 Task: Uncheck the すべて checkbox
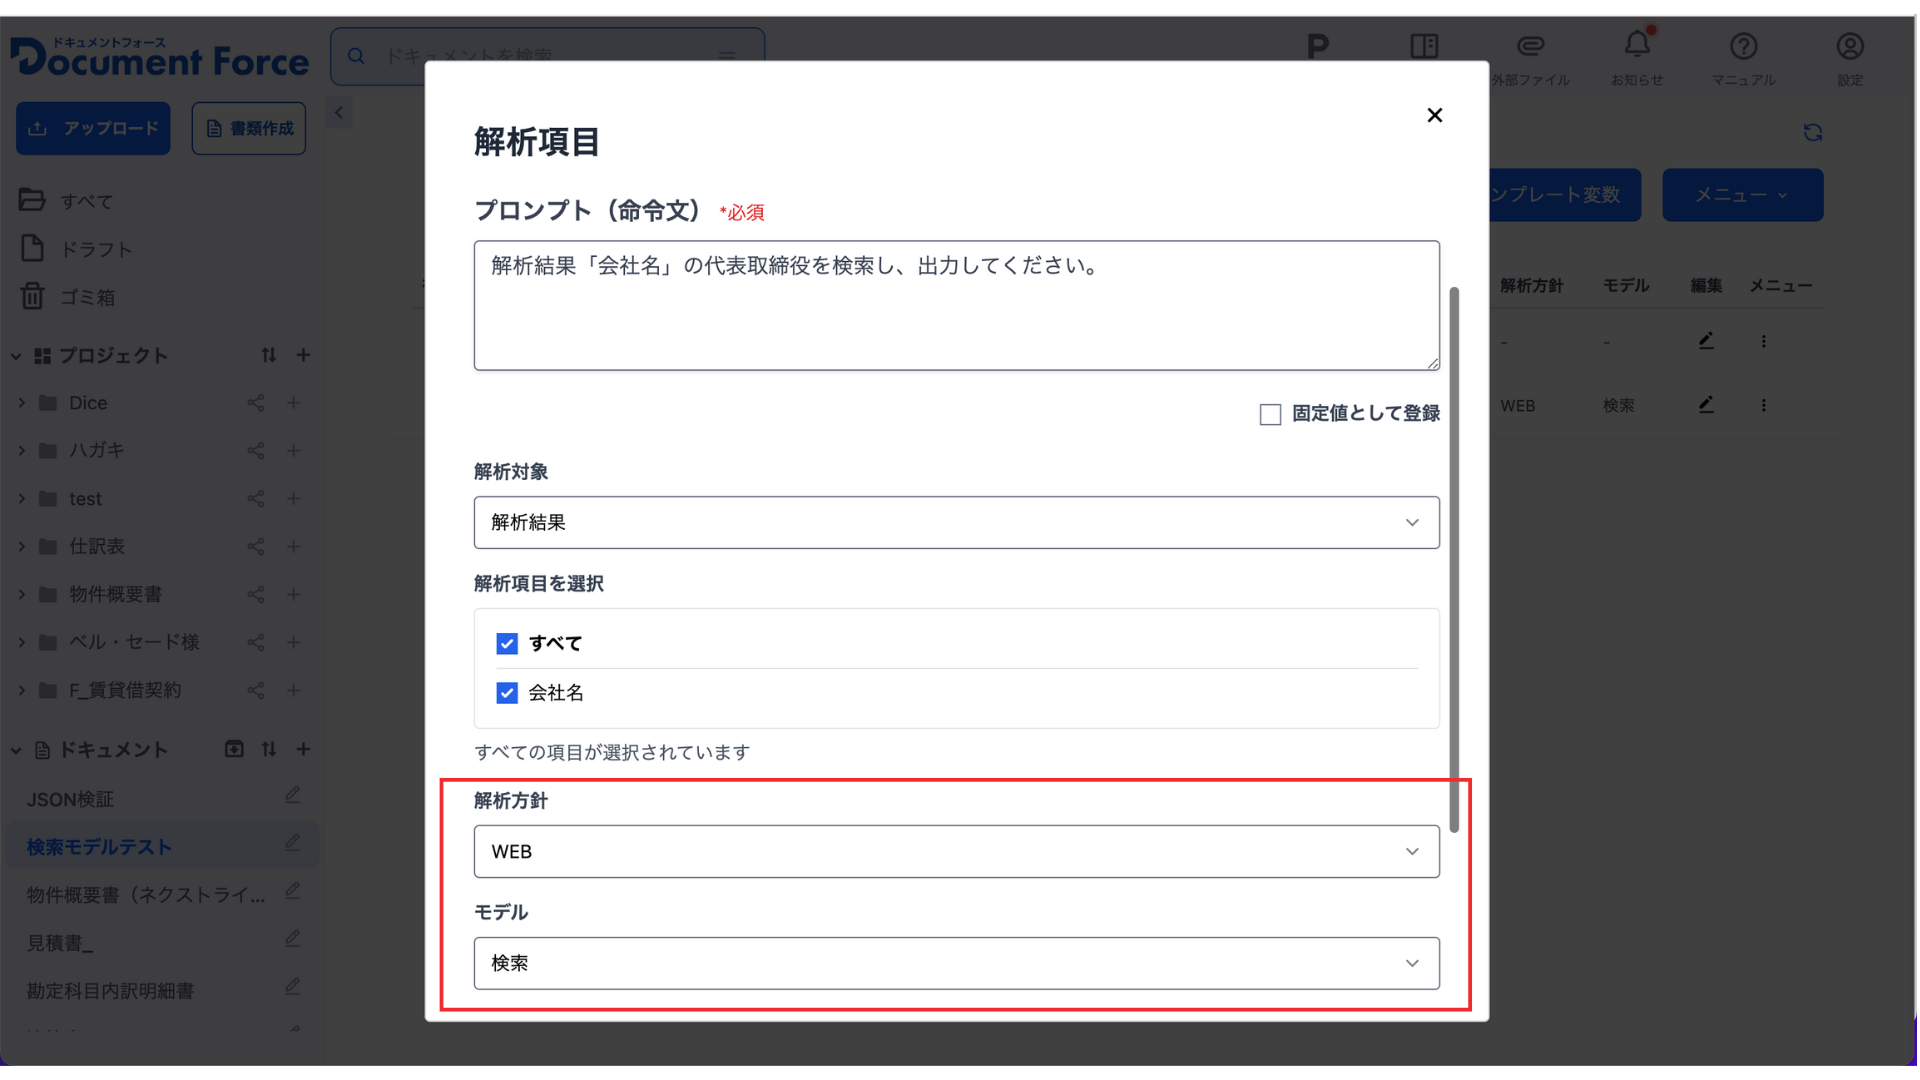pos(508,645)
